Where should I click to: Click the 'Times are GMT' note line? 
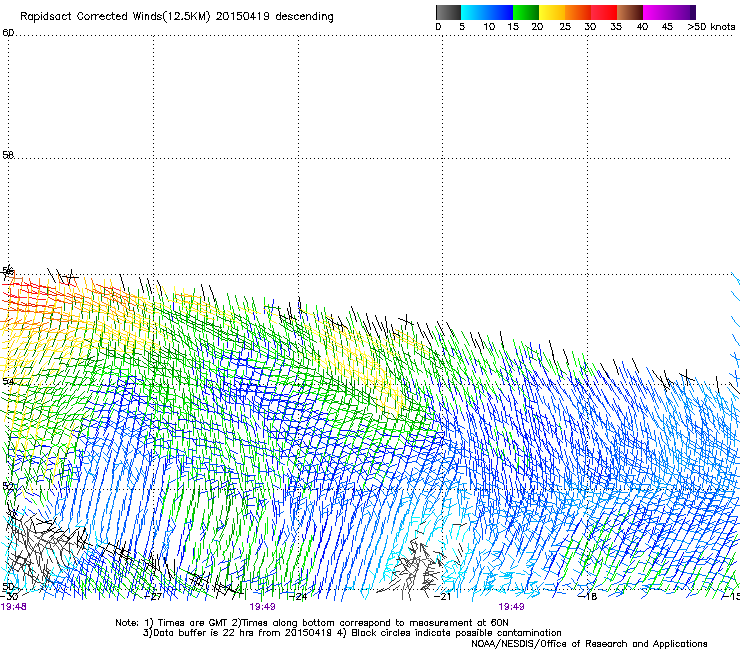pyautogui.click(x=312, y=623)
